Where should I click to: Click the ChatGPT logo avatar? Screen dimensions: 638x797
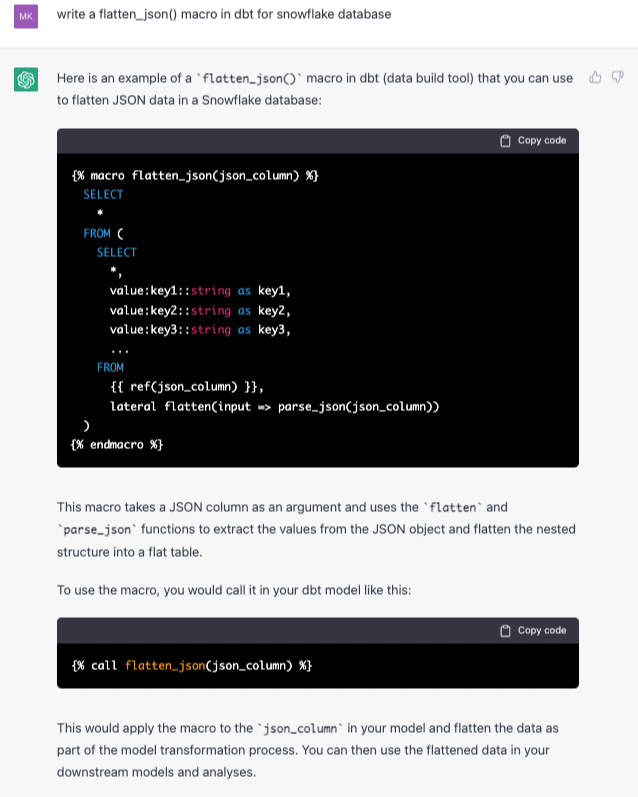pyautogui.click(x=26, y=80)
